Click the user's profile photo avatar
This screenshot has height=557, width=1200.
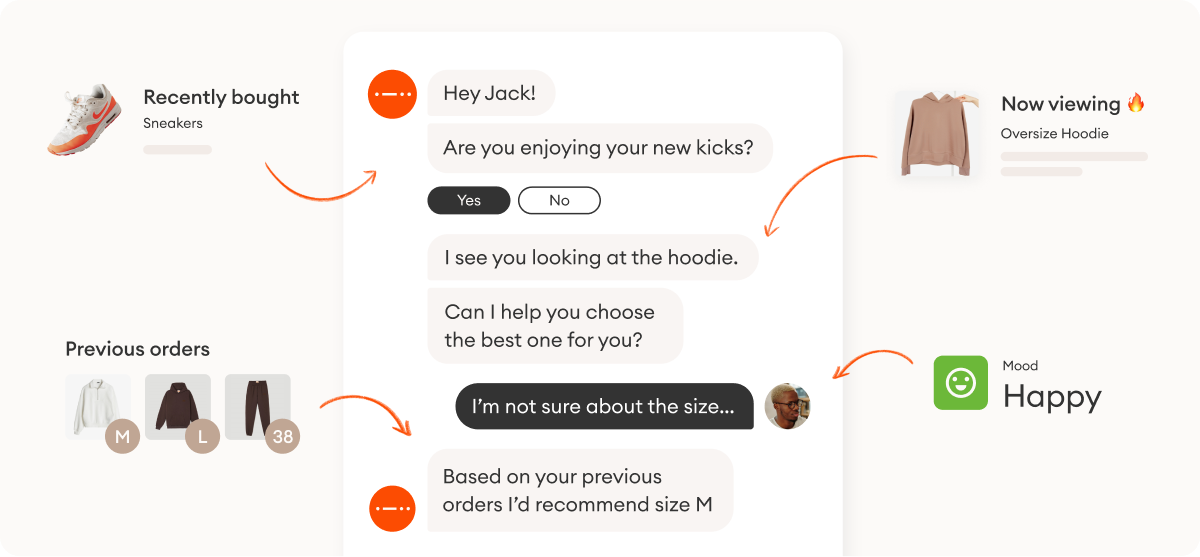(x=787, y=407)
